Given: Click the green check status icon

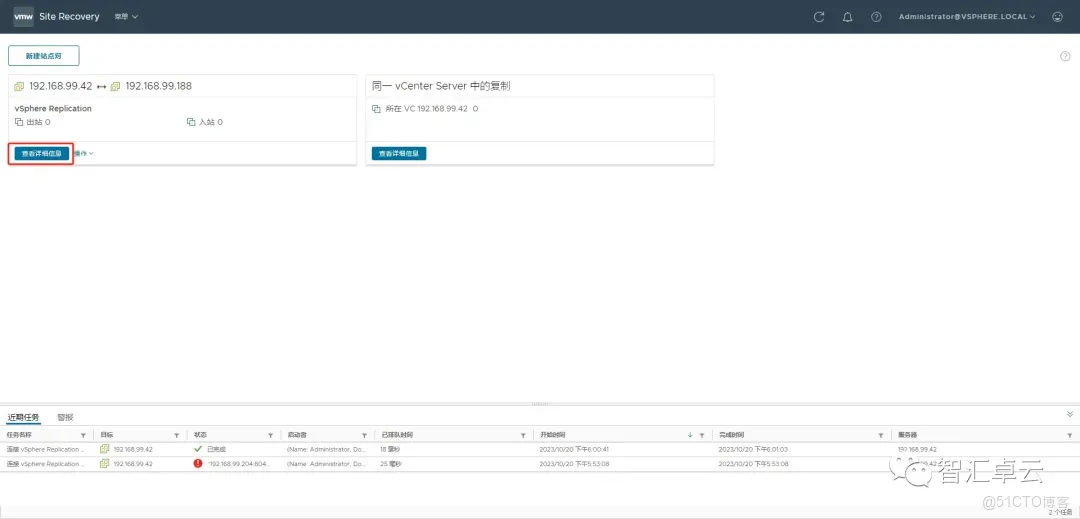Looking at the screenshot, I should pyautogui.click(x=198, y=449).
